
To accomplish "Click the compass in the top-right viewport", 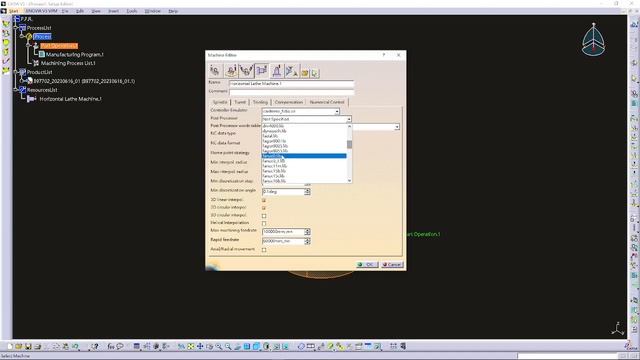I will pos(593,40).
